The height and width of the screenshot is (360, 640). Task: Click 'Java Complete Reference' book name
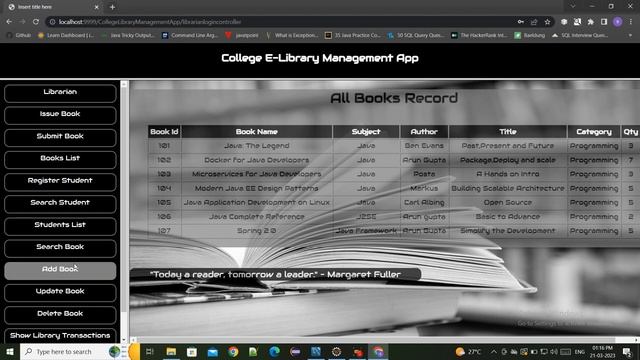257,216
